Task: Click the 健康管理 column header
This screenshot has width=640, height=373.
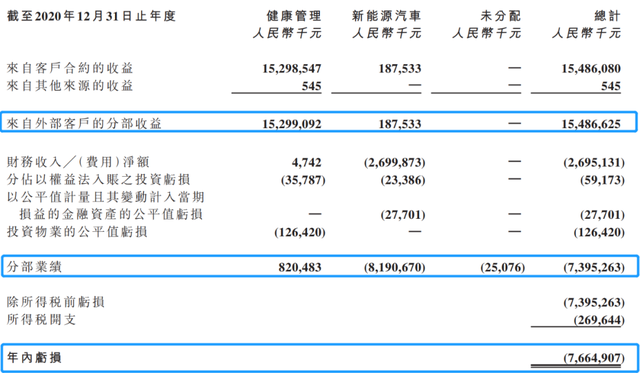Action: (x=294, y=16)
